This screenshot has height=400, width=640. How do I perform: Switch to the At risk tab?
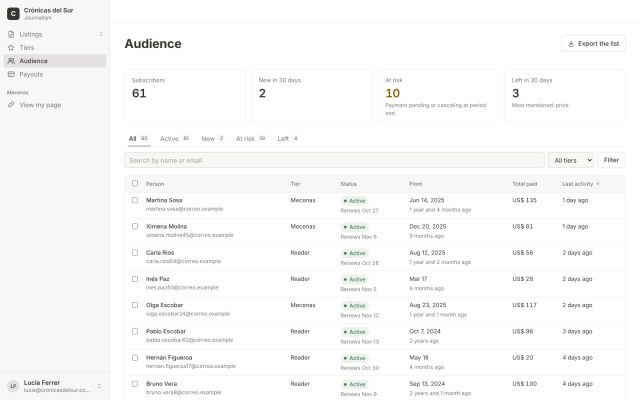tap(251, 139)
